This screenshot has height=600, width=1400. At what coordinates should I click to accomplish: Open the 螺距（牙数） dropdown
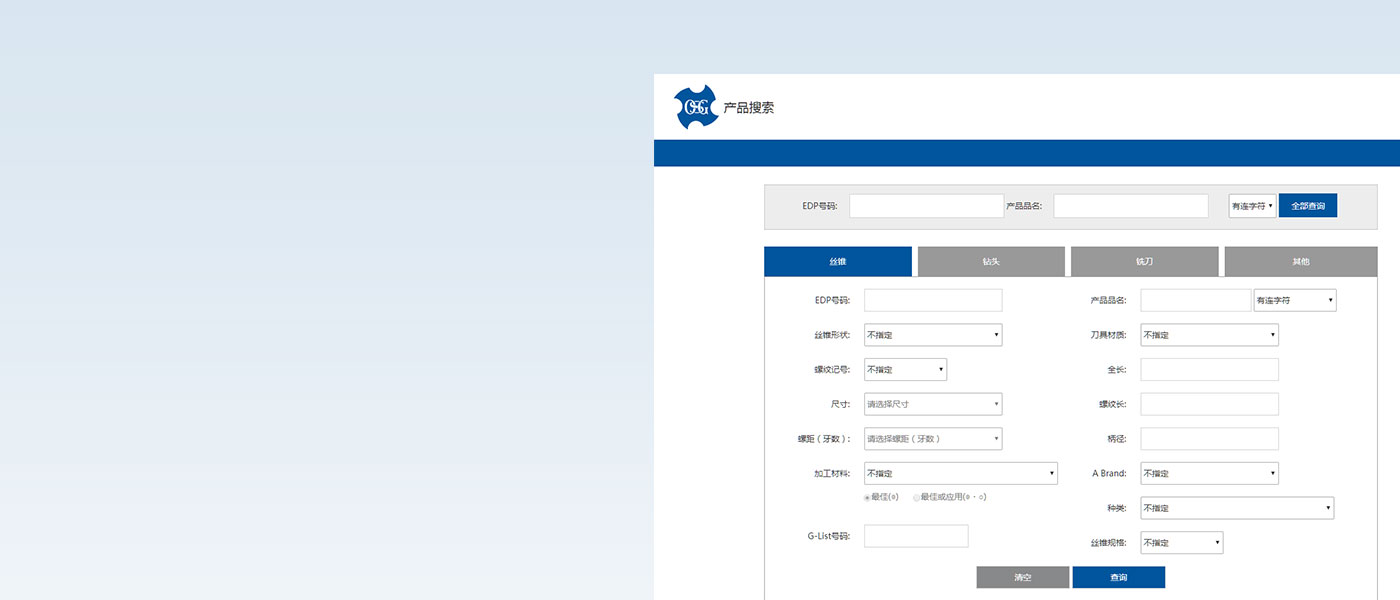(932, 438)
